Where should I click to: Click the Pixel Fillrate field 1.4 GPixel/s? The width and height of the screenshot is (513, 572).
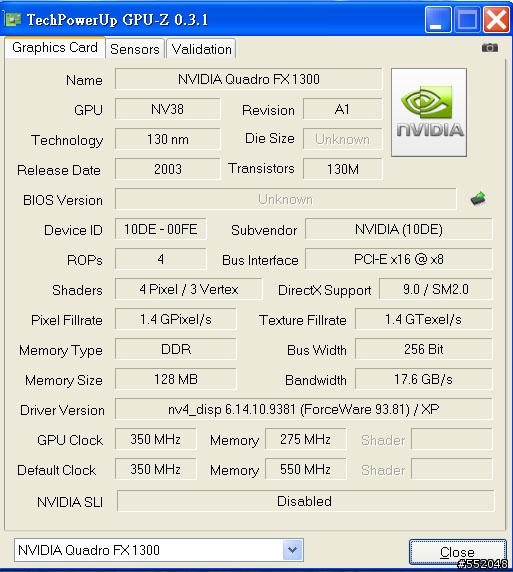(176, 319)
